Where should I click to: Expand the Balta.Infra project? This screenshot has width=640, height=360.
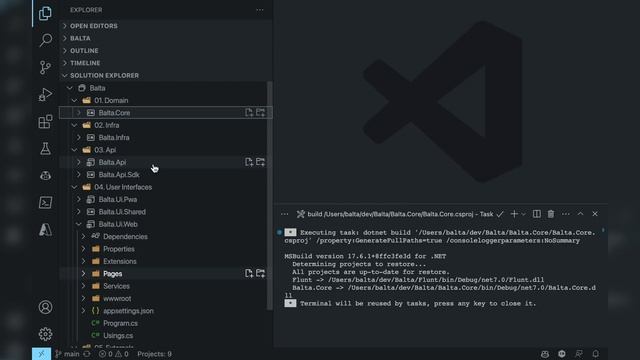point(79,138)
